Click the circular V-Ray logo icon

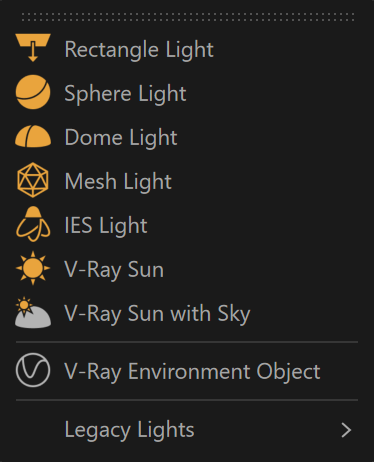33,370
